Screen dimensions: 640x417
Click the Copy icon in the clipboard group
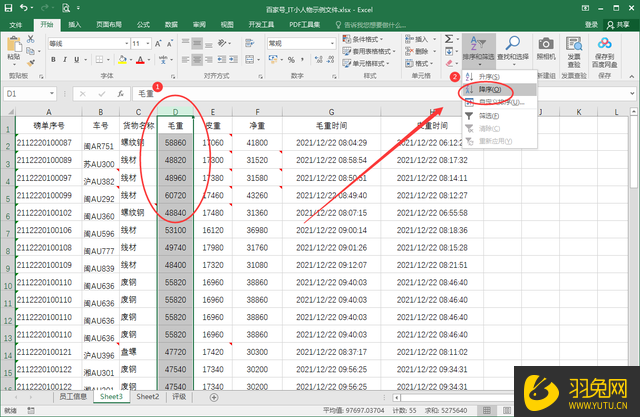tap(30, 51)
